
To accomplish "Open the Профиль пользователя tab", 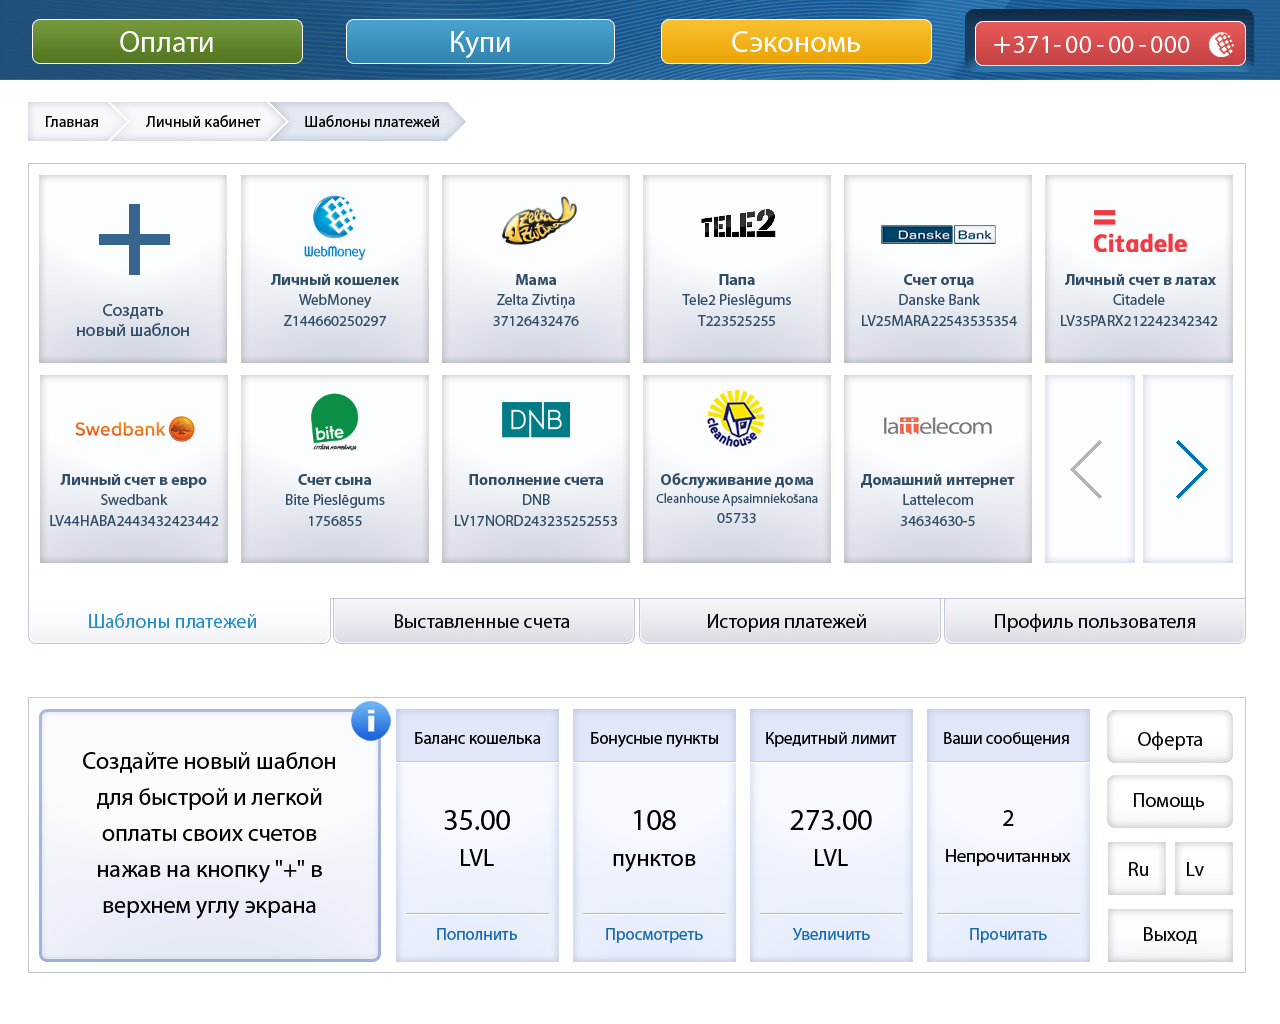I will point(1094,621).
